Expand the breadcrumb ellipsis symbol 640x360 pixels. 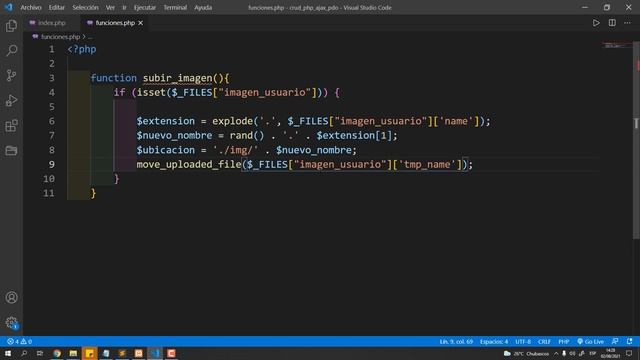(90, 37)
